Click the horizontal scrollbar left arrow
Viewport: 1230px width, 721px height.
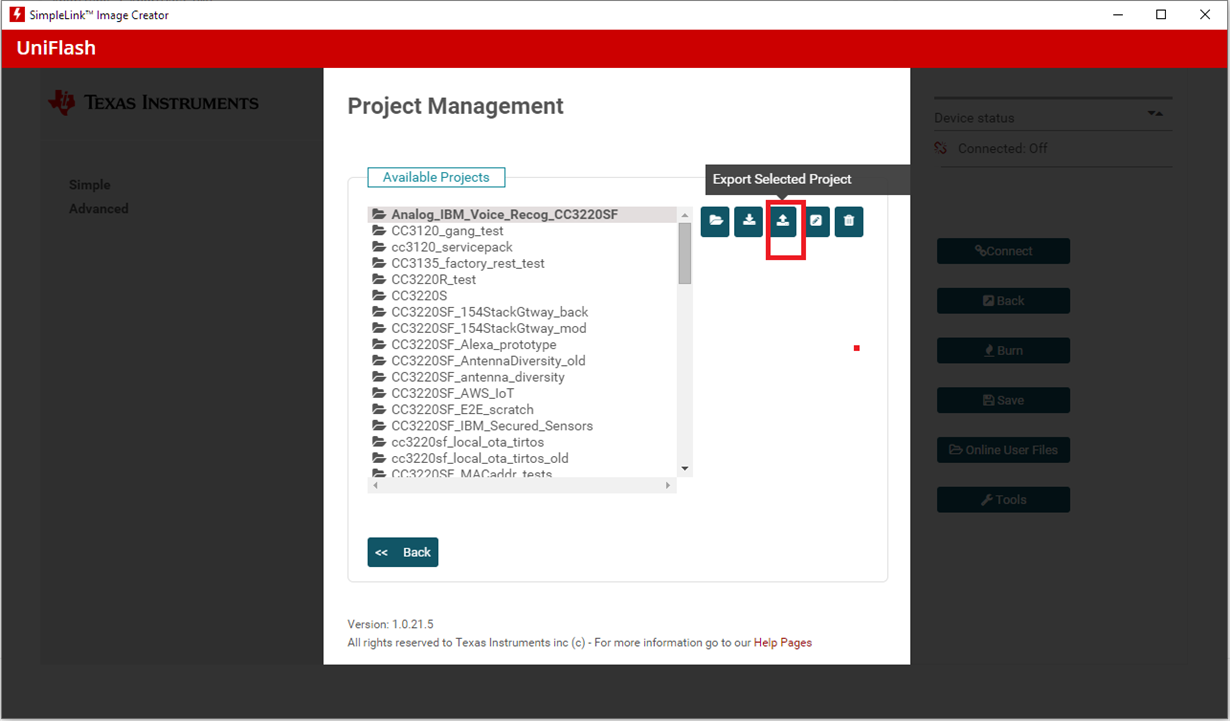pos(375,485)
